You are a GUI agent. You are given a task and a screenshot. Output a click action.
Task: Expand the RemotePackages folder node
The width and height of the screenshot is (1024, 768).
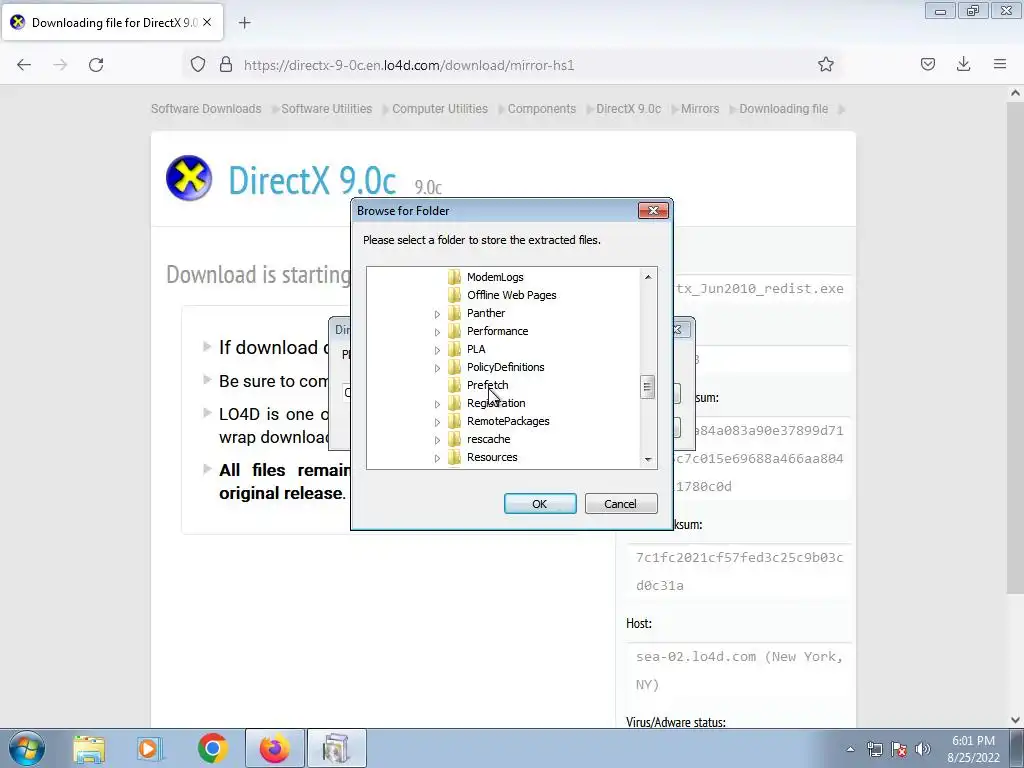click(x=437, y=422)
